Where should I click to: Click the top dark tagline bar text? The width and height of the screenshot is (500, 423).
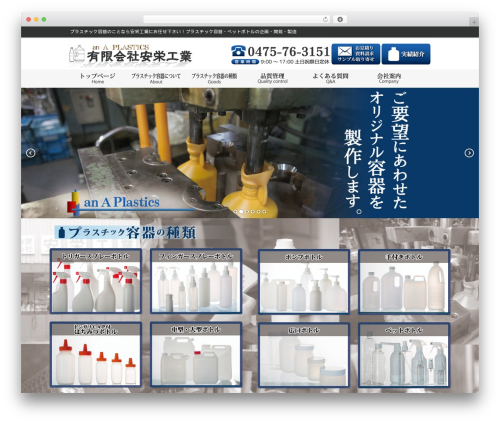(x=183, y=32)
